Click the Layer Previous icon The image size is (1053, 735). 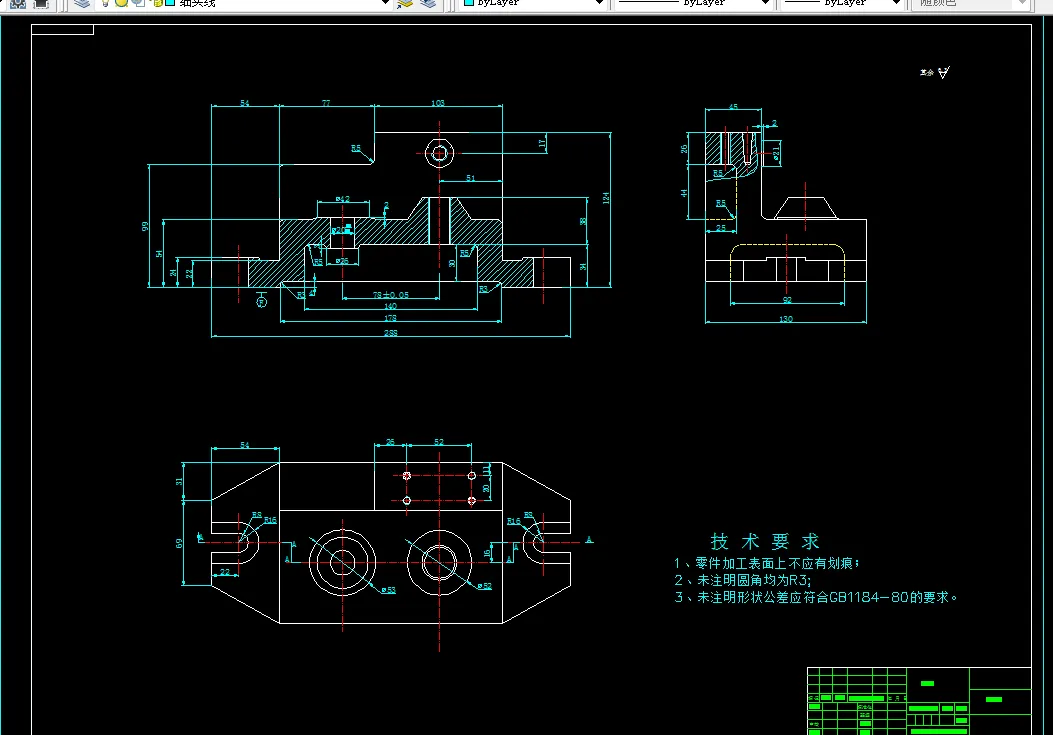pyautogui.click(x=428, y=3)
